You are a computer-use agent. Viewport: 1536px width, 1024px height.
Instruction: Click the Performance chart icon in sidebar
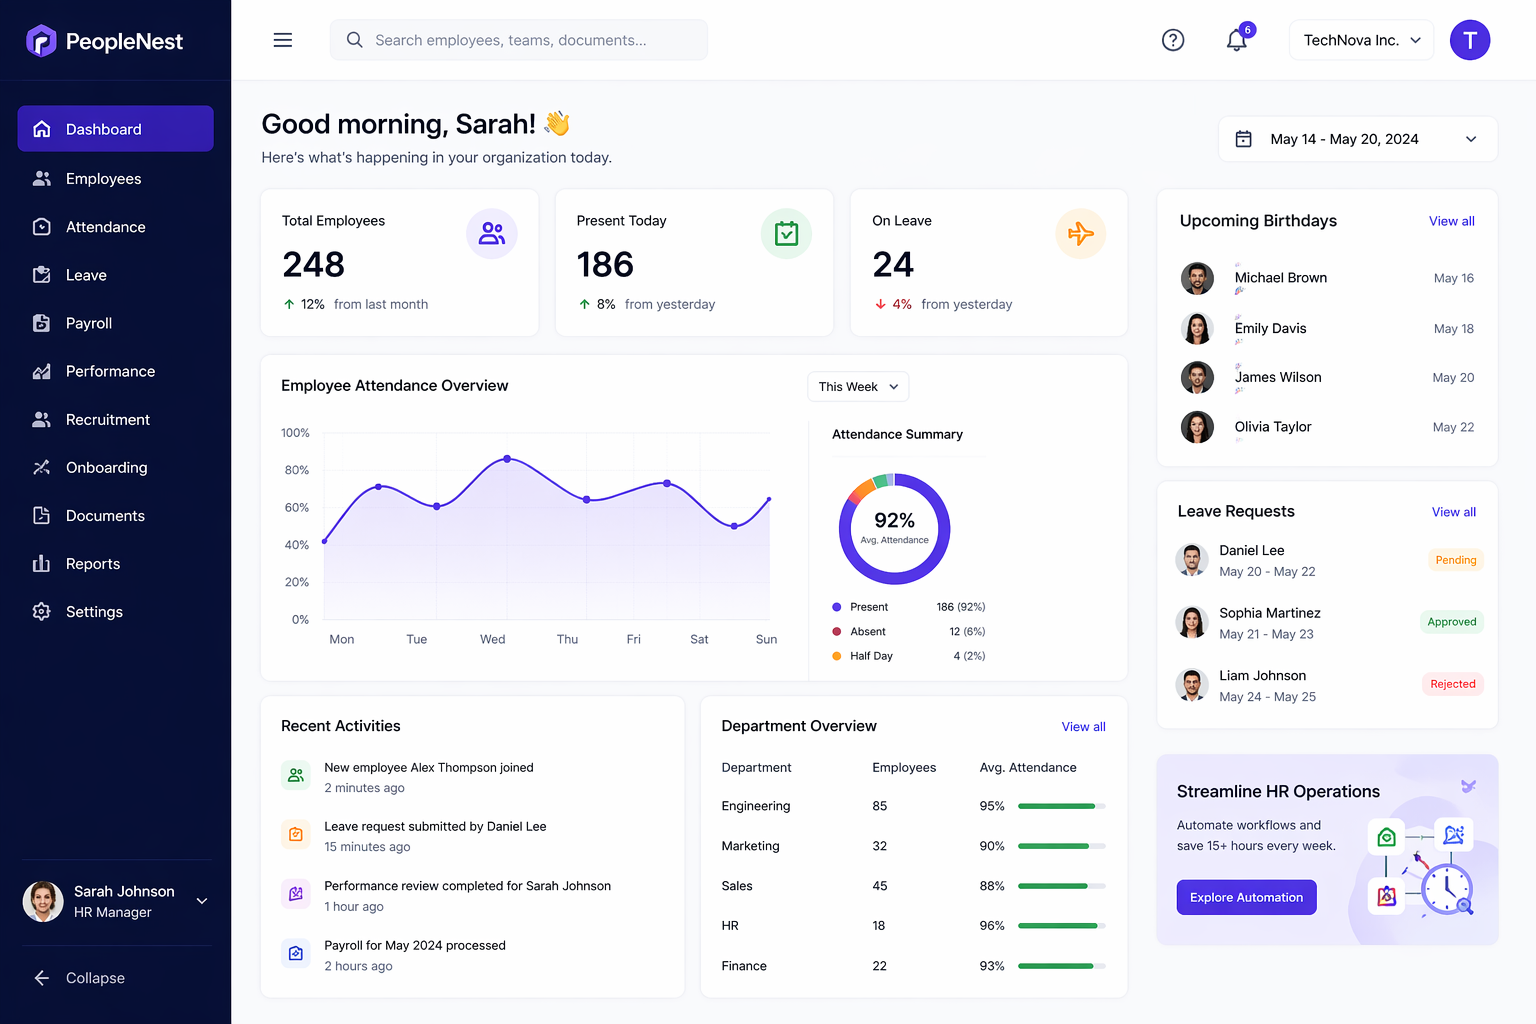click(42, 371)
